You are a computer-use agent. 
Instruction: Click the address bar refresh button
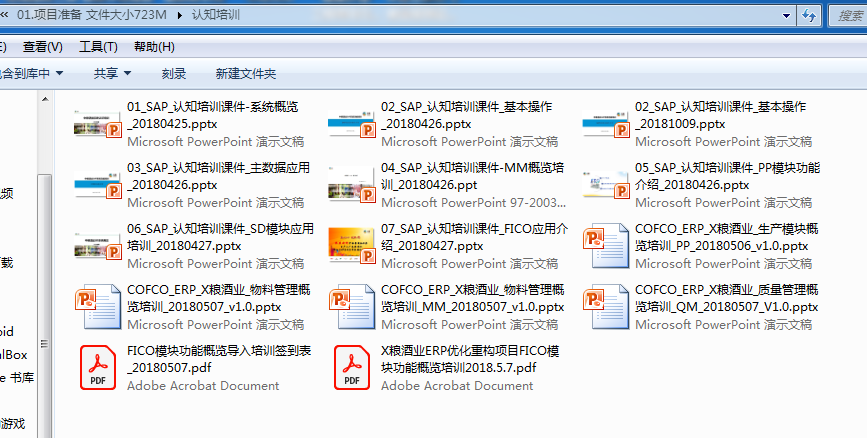pos(809,15)
